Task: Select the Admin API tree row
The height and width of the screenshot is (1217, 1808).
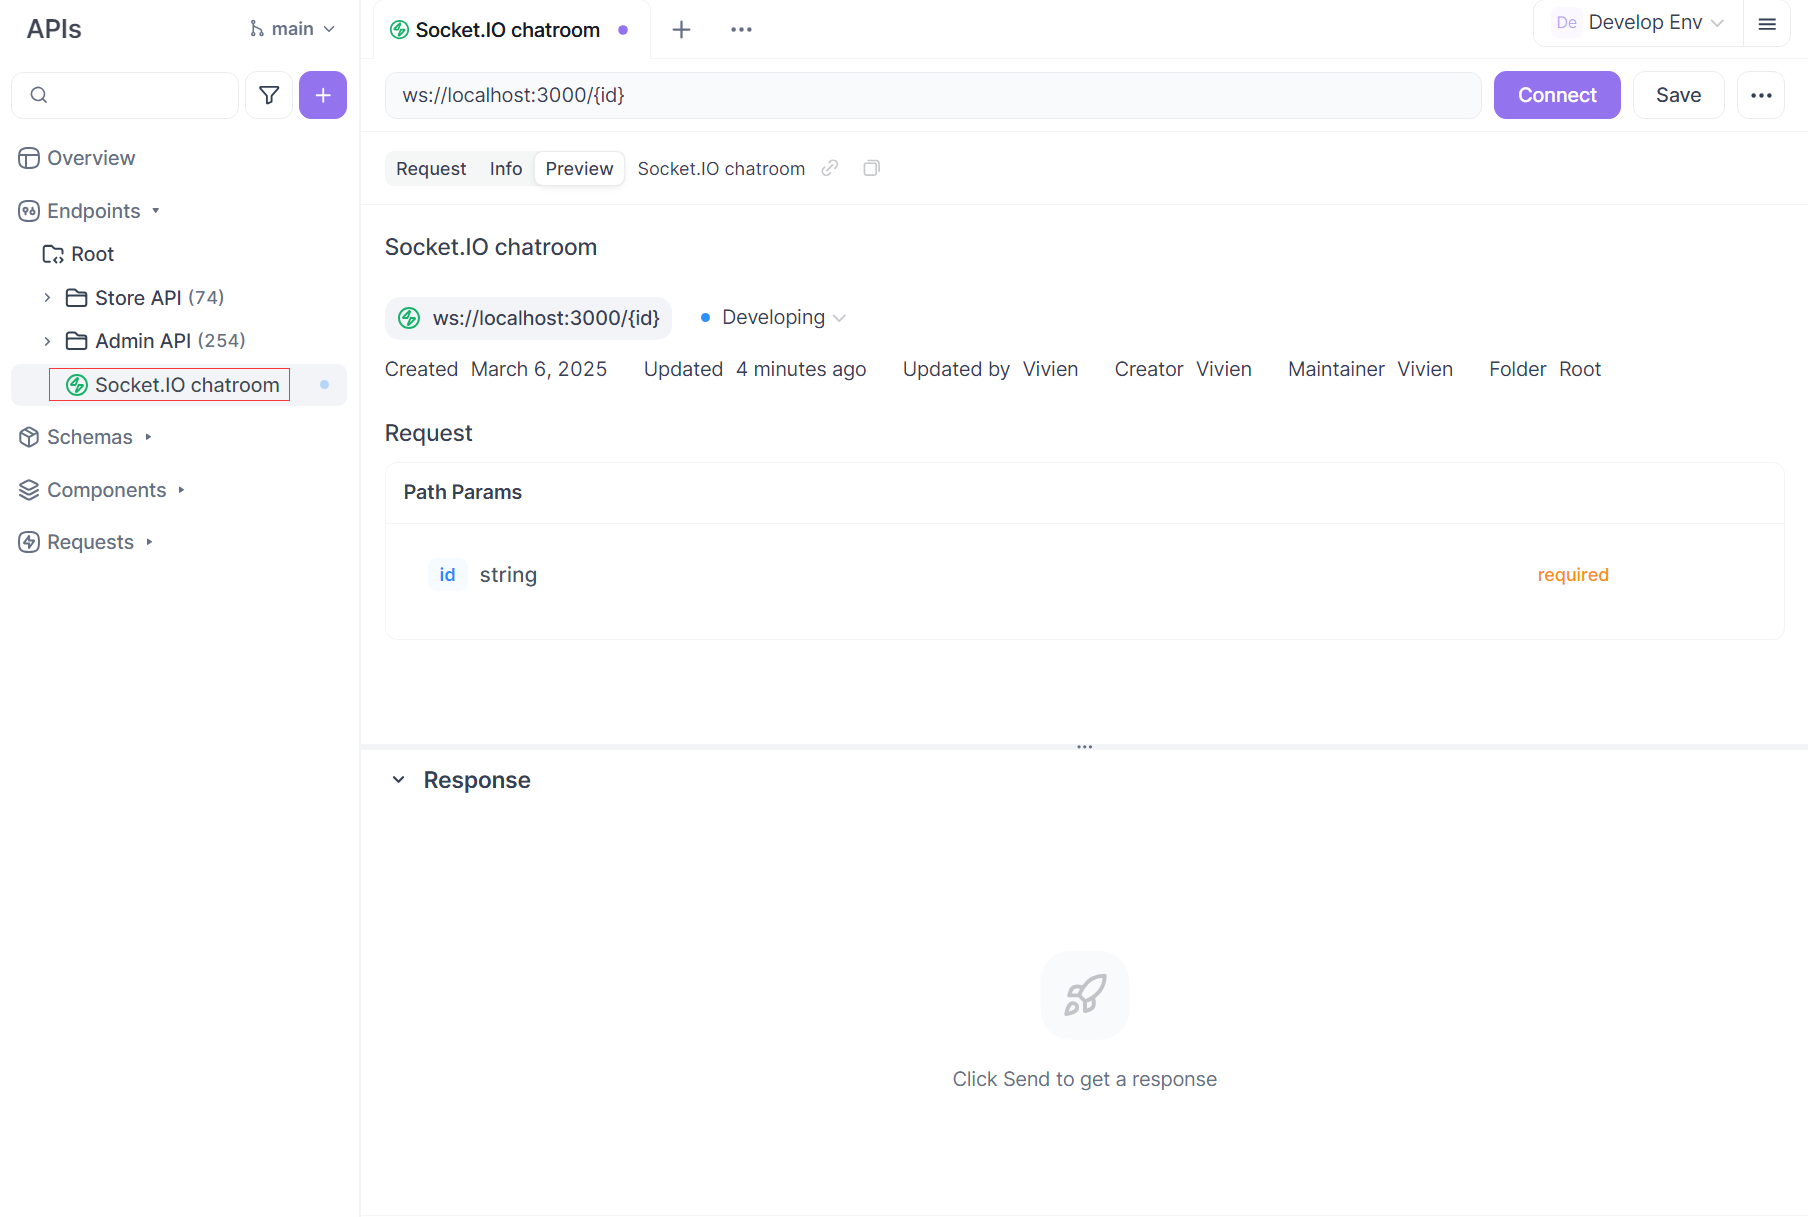Action: pos(178,341)
